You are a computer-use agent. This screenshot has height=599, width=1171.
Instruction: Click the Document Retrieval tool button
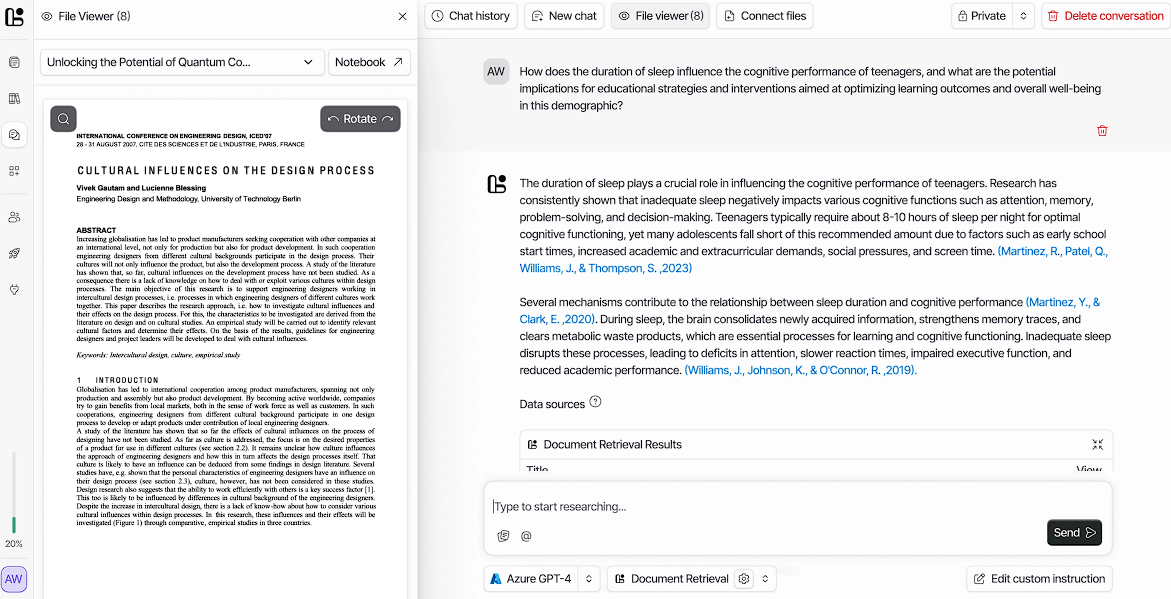point(671,579)
